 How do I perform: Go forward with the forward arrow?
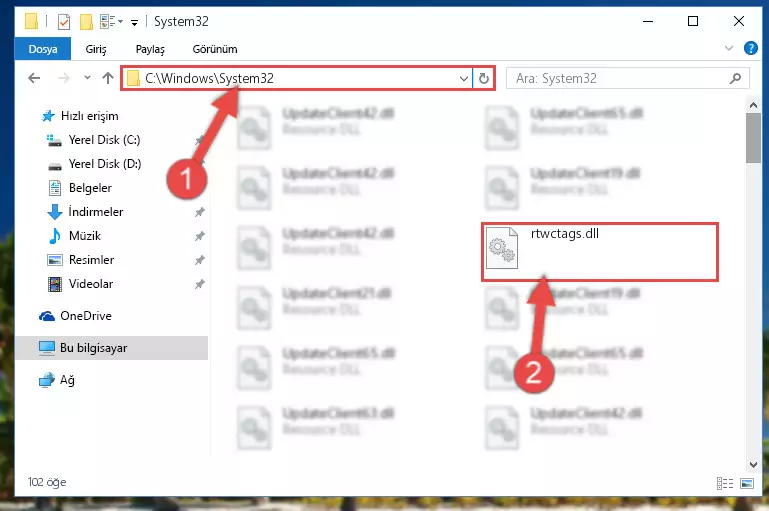(x=64, y=78)
